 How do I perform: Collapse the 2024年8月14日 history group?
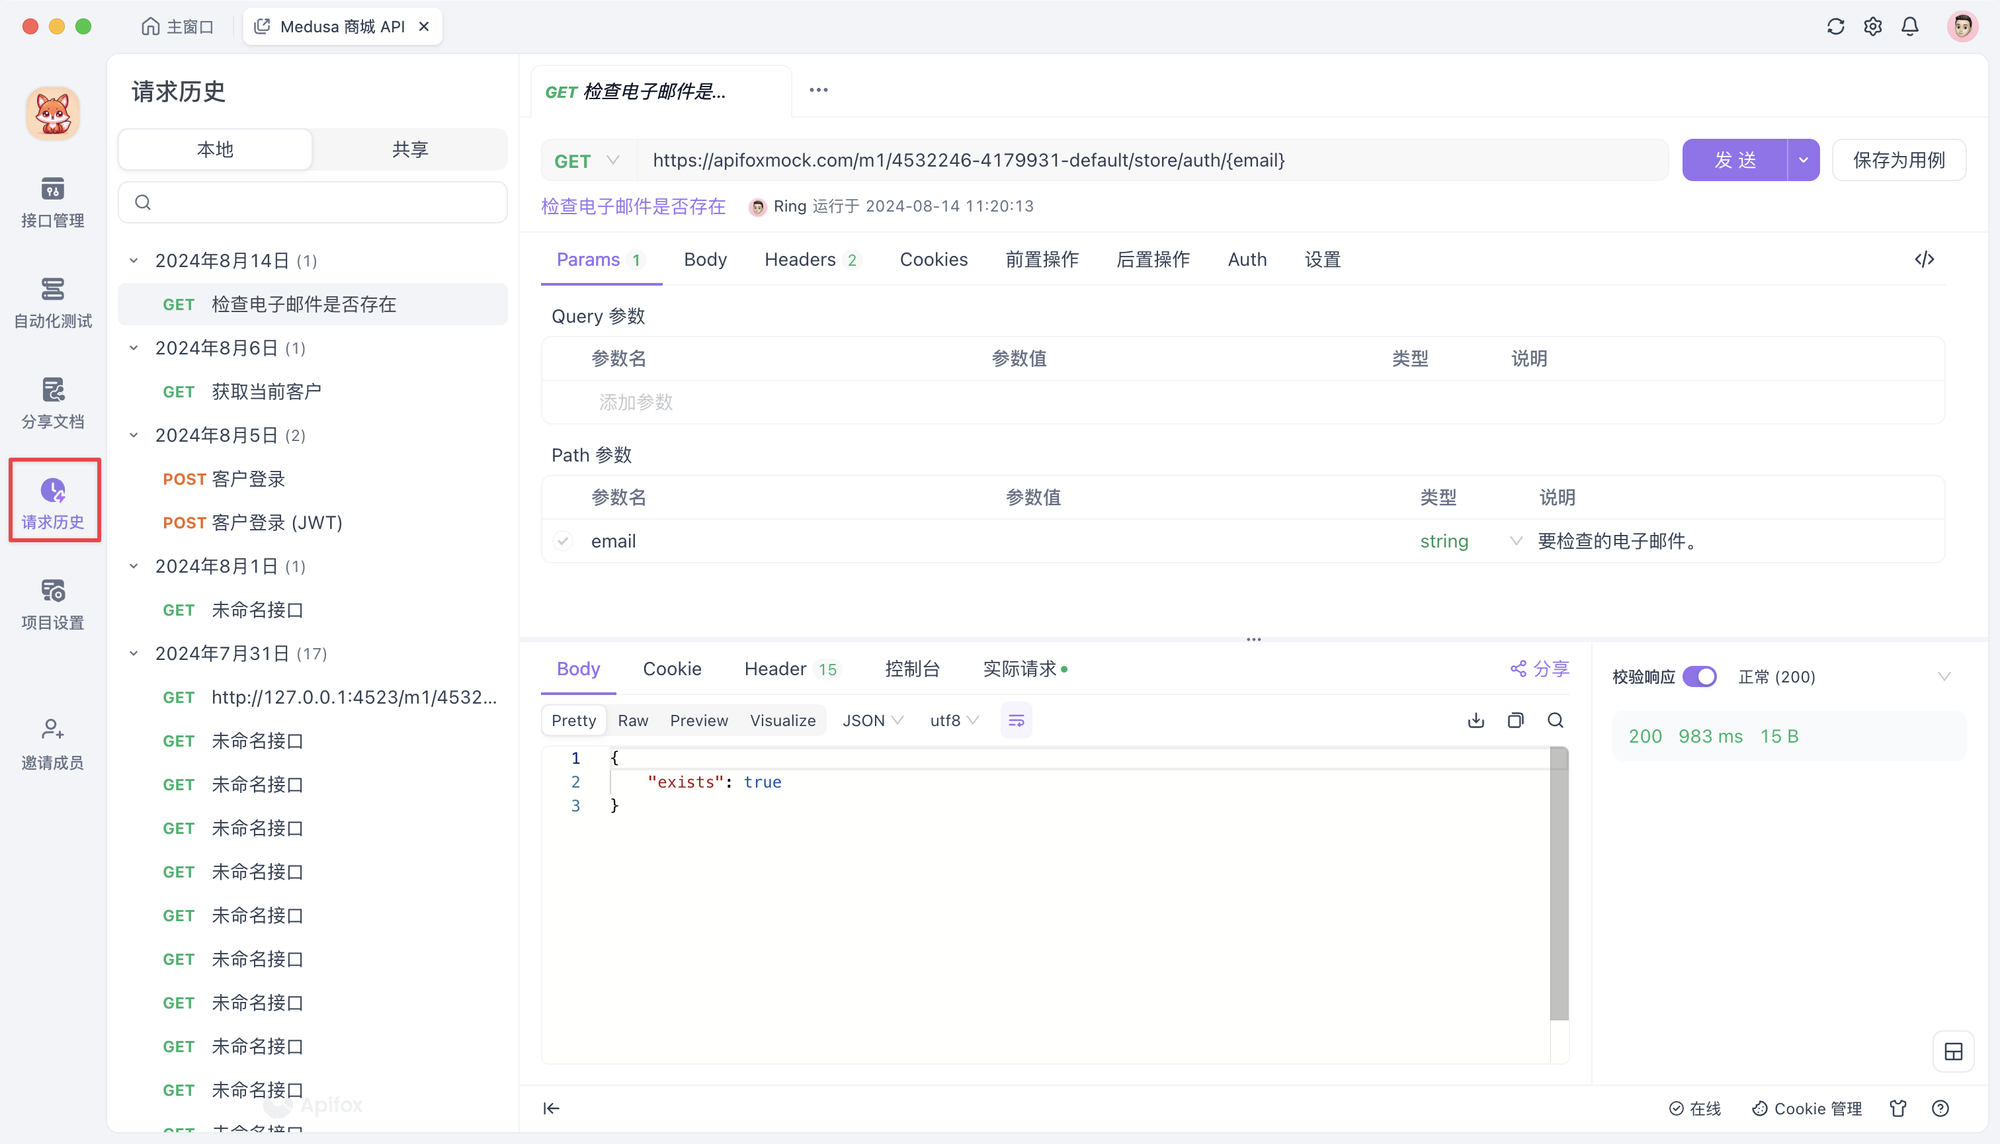[134, 261]
